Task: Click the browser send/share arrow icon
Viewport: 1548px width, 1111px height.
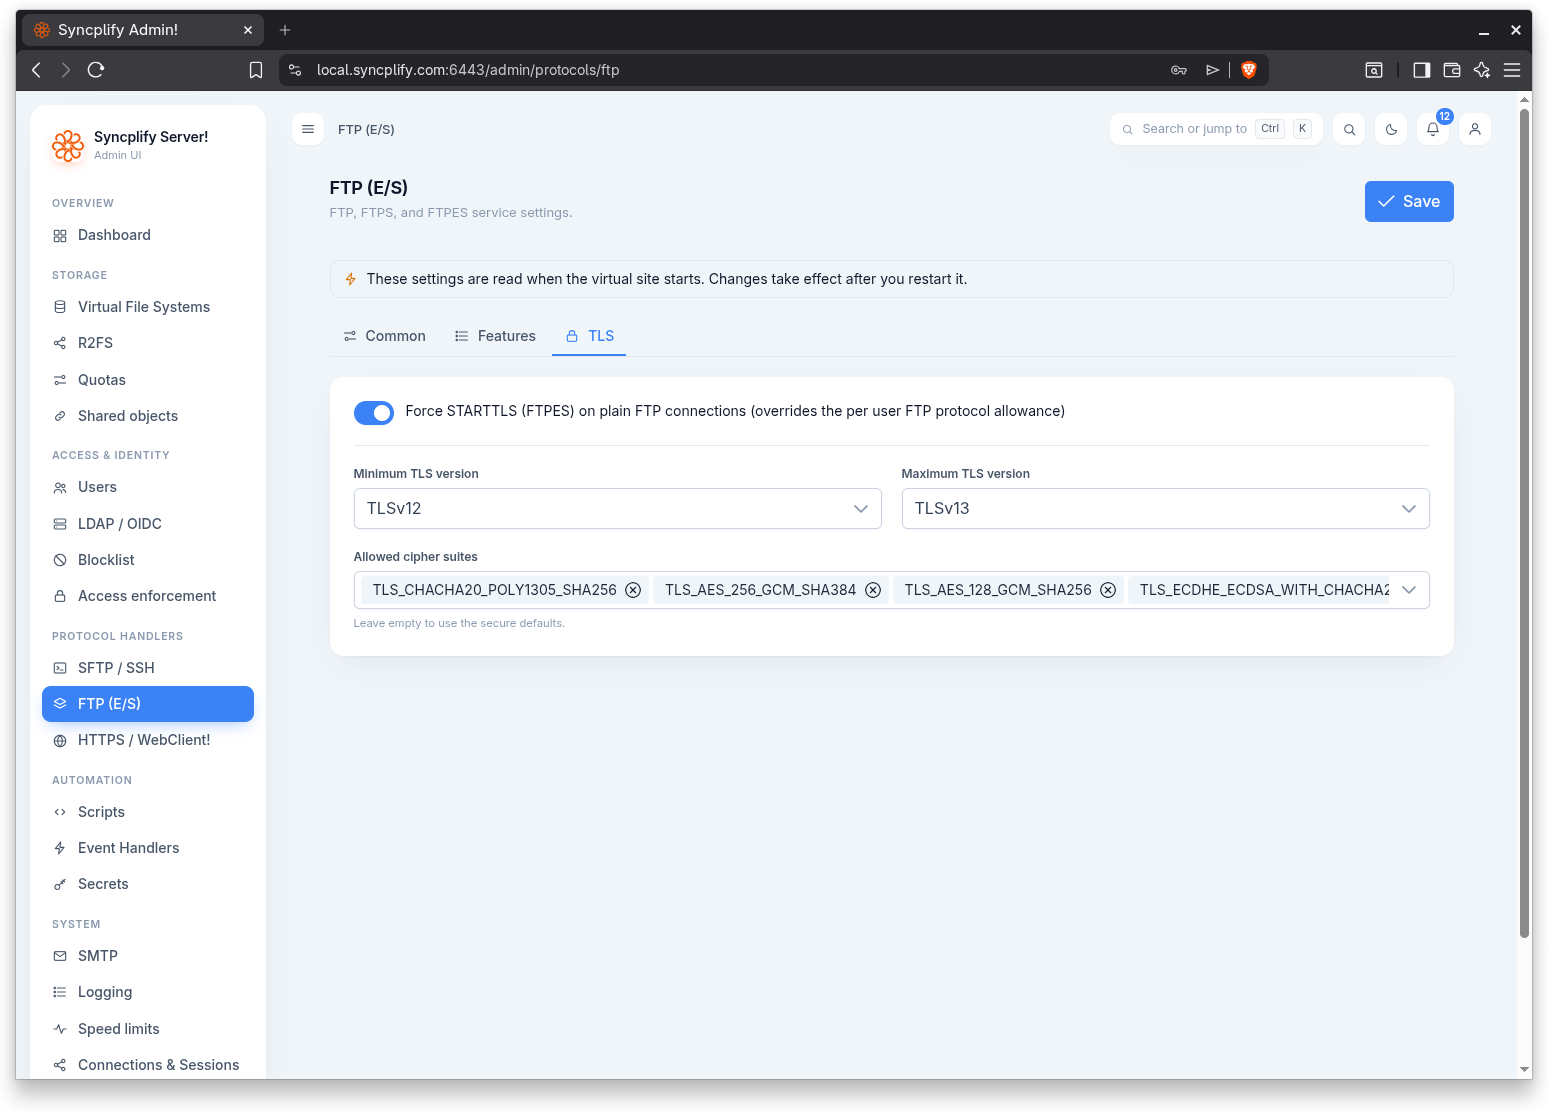Action: (1212, 70)
